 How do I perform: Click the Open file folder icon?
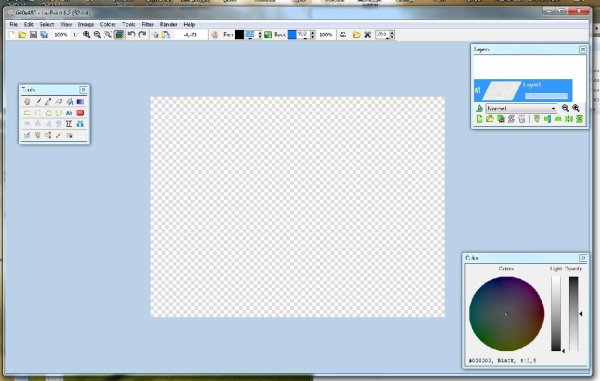tap(22, 35)
